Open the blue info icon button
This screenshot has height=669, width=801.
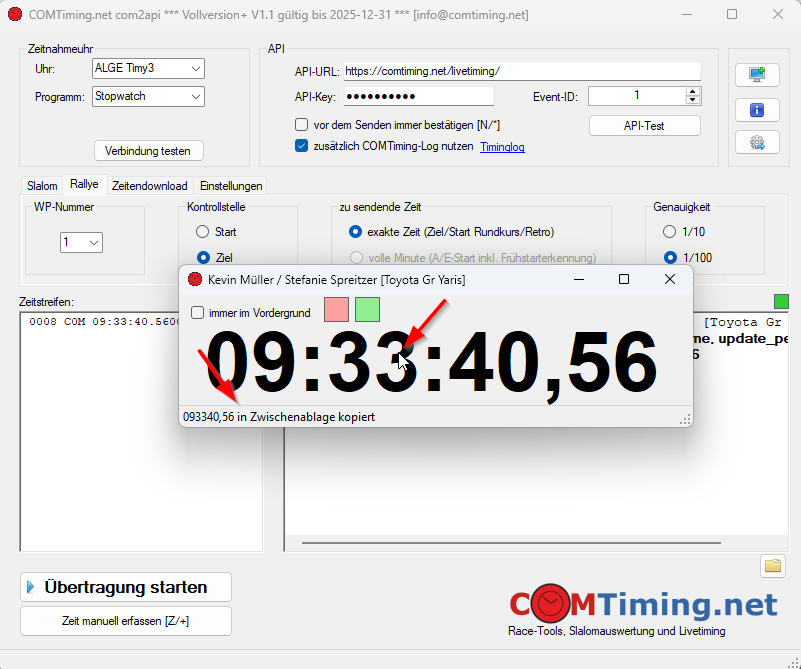point(757,109)
